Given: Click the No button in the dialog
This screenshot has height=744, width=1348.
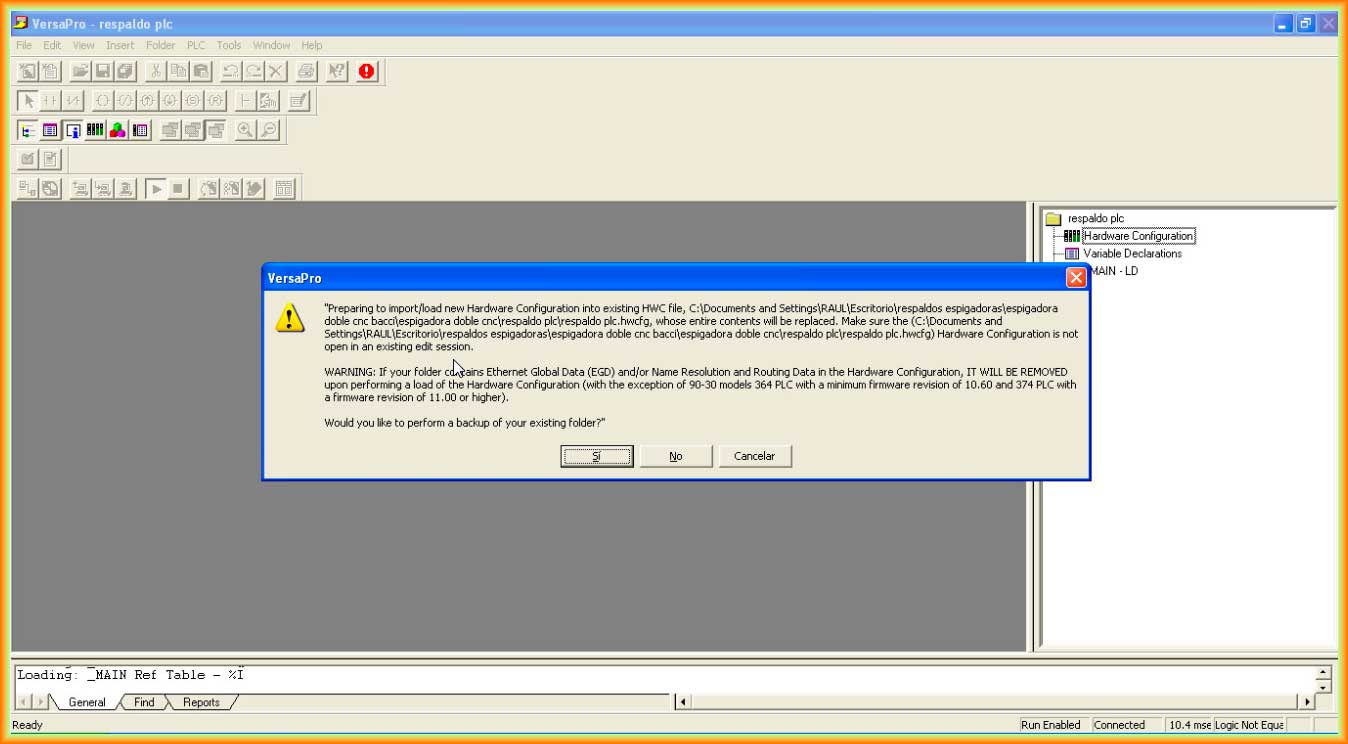Looking at the screenshot, I should (x=676, y=456).
